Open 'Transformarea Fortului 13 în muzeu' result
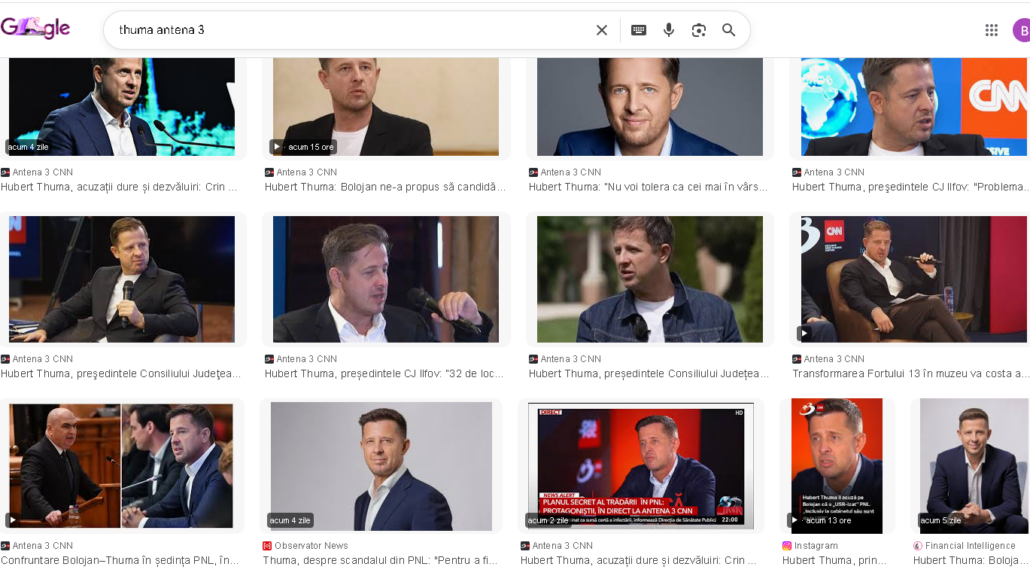 (x=910, y=374)
